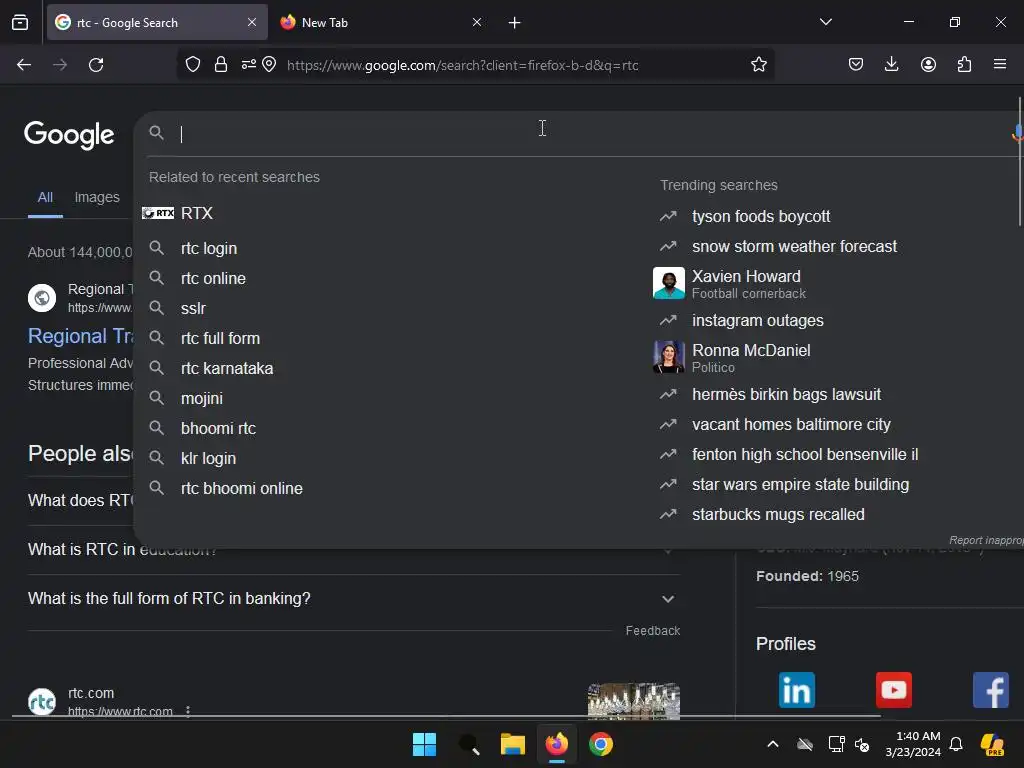Click the search magnifier icon in search box

pos(156,133)
